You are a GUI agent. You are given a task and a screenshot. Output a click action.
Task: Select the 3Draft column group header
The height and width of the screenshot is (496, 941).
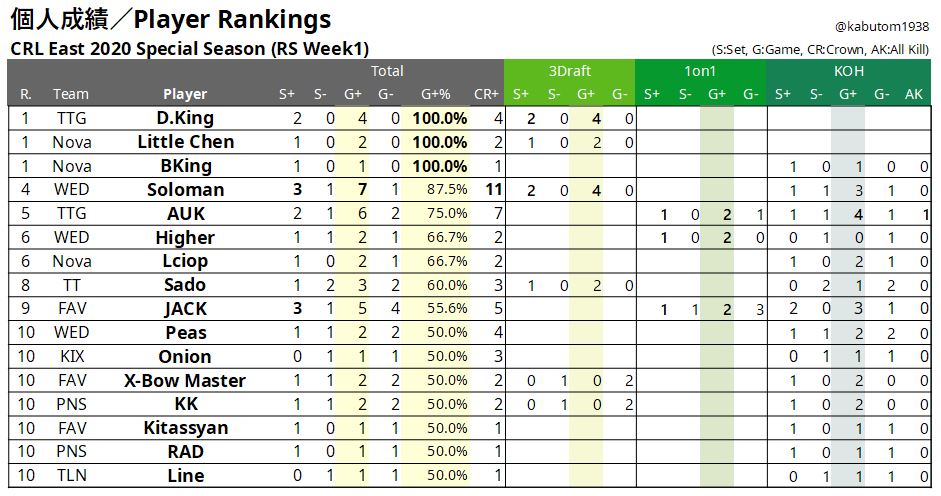pos(569,71)
